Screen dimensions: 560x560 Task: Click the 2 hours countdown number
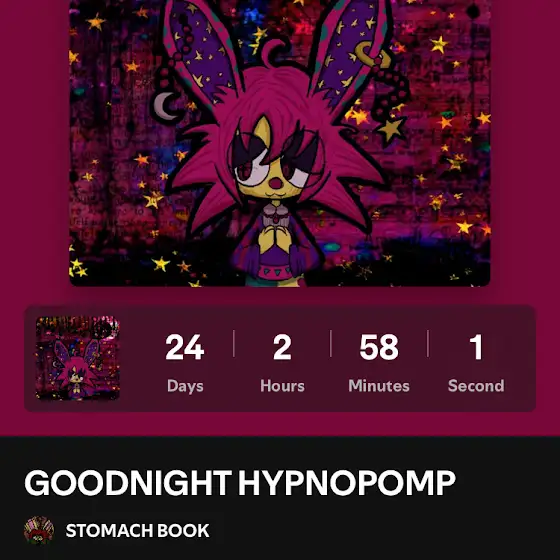[282, 347]
